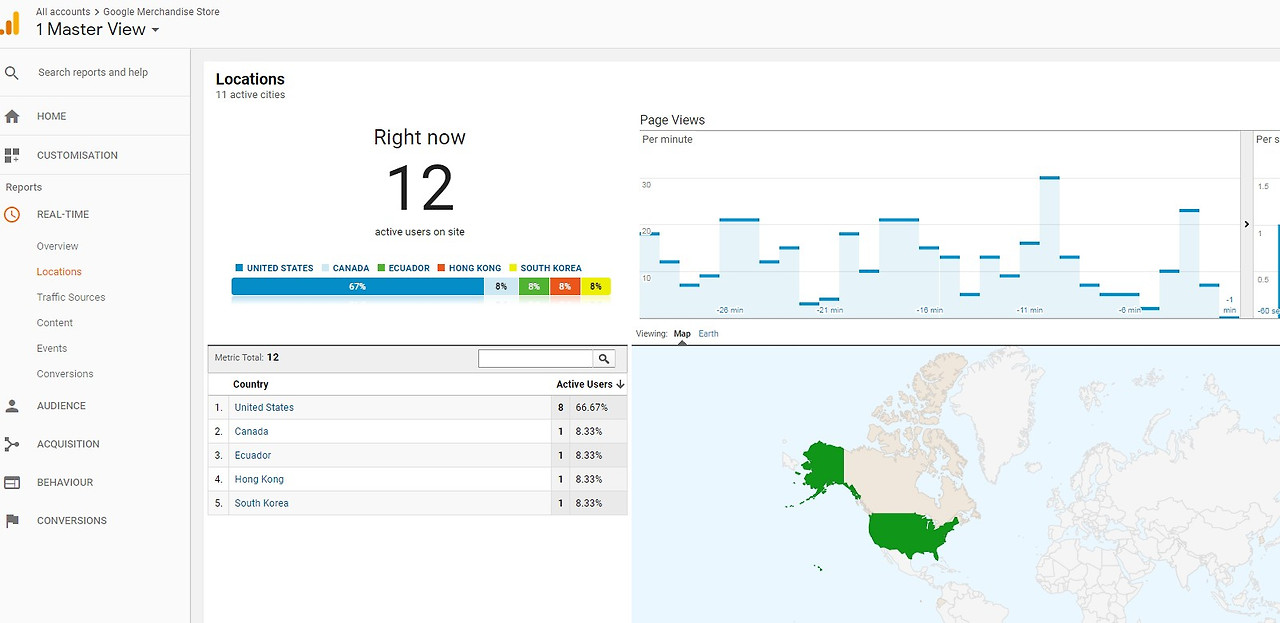Click the Google Analytics logo
Image resolution: width=1280 pixels, height=623 pixels.
(10, 24)
